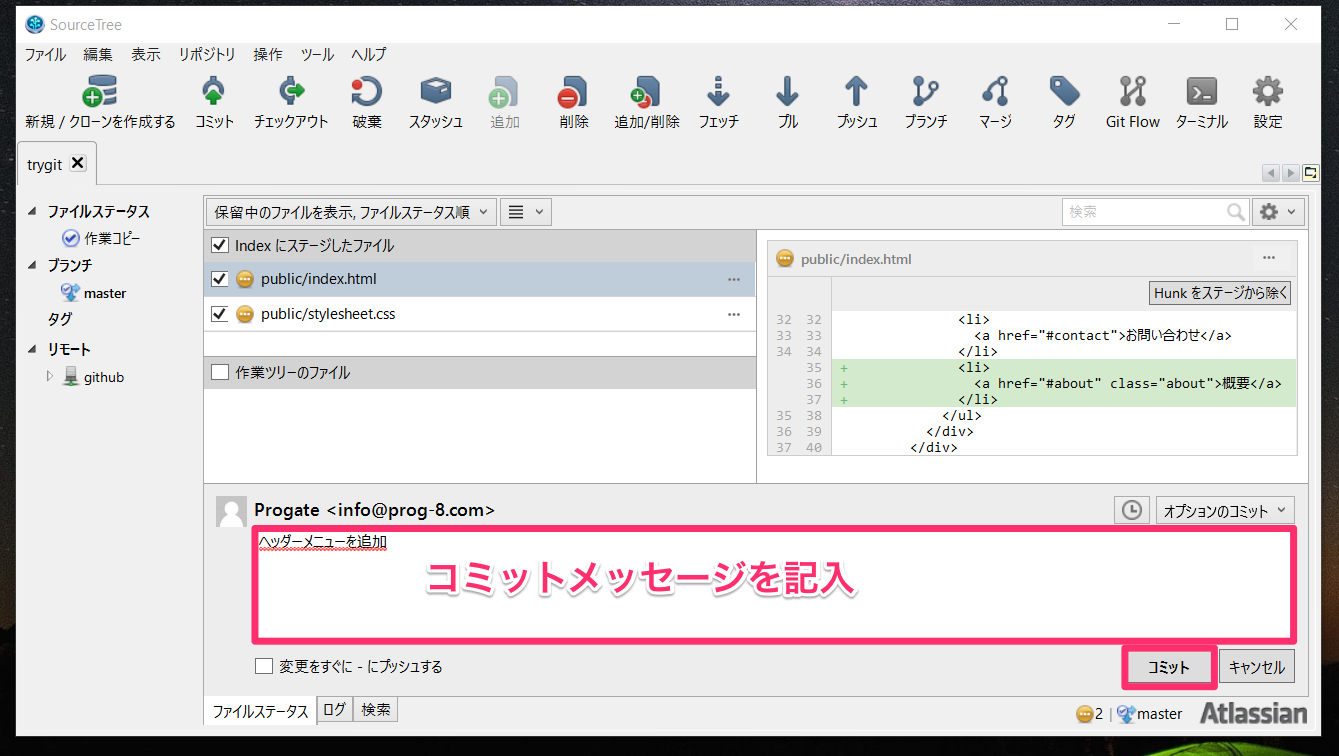Start a フェッチ (Fetch) operation
Screen dimensions: 1339x756
tap(718, 100)
